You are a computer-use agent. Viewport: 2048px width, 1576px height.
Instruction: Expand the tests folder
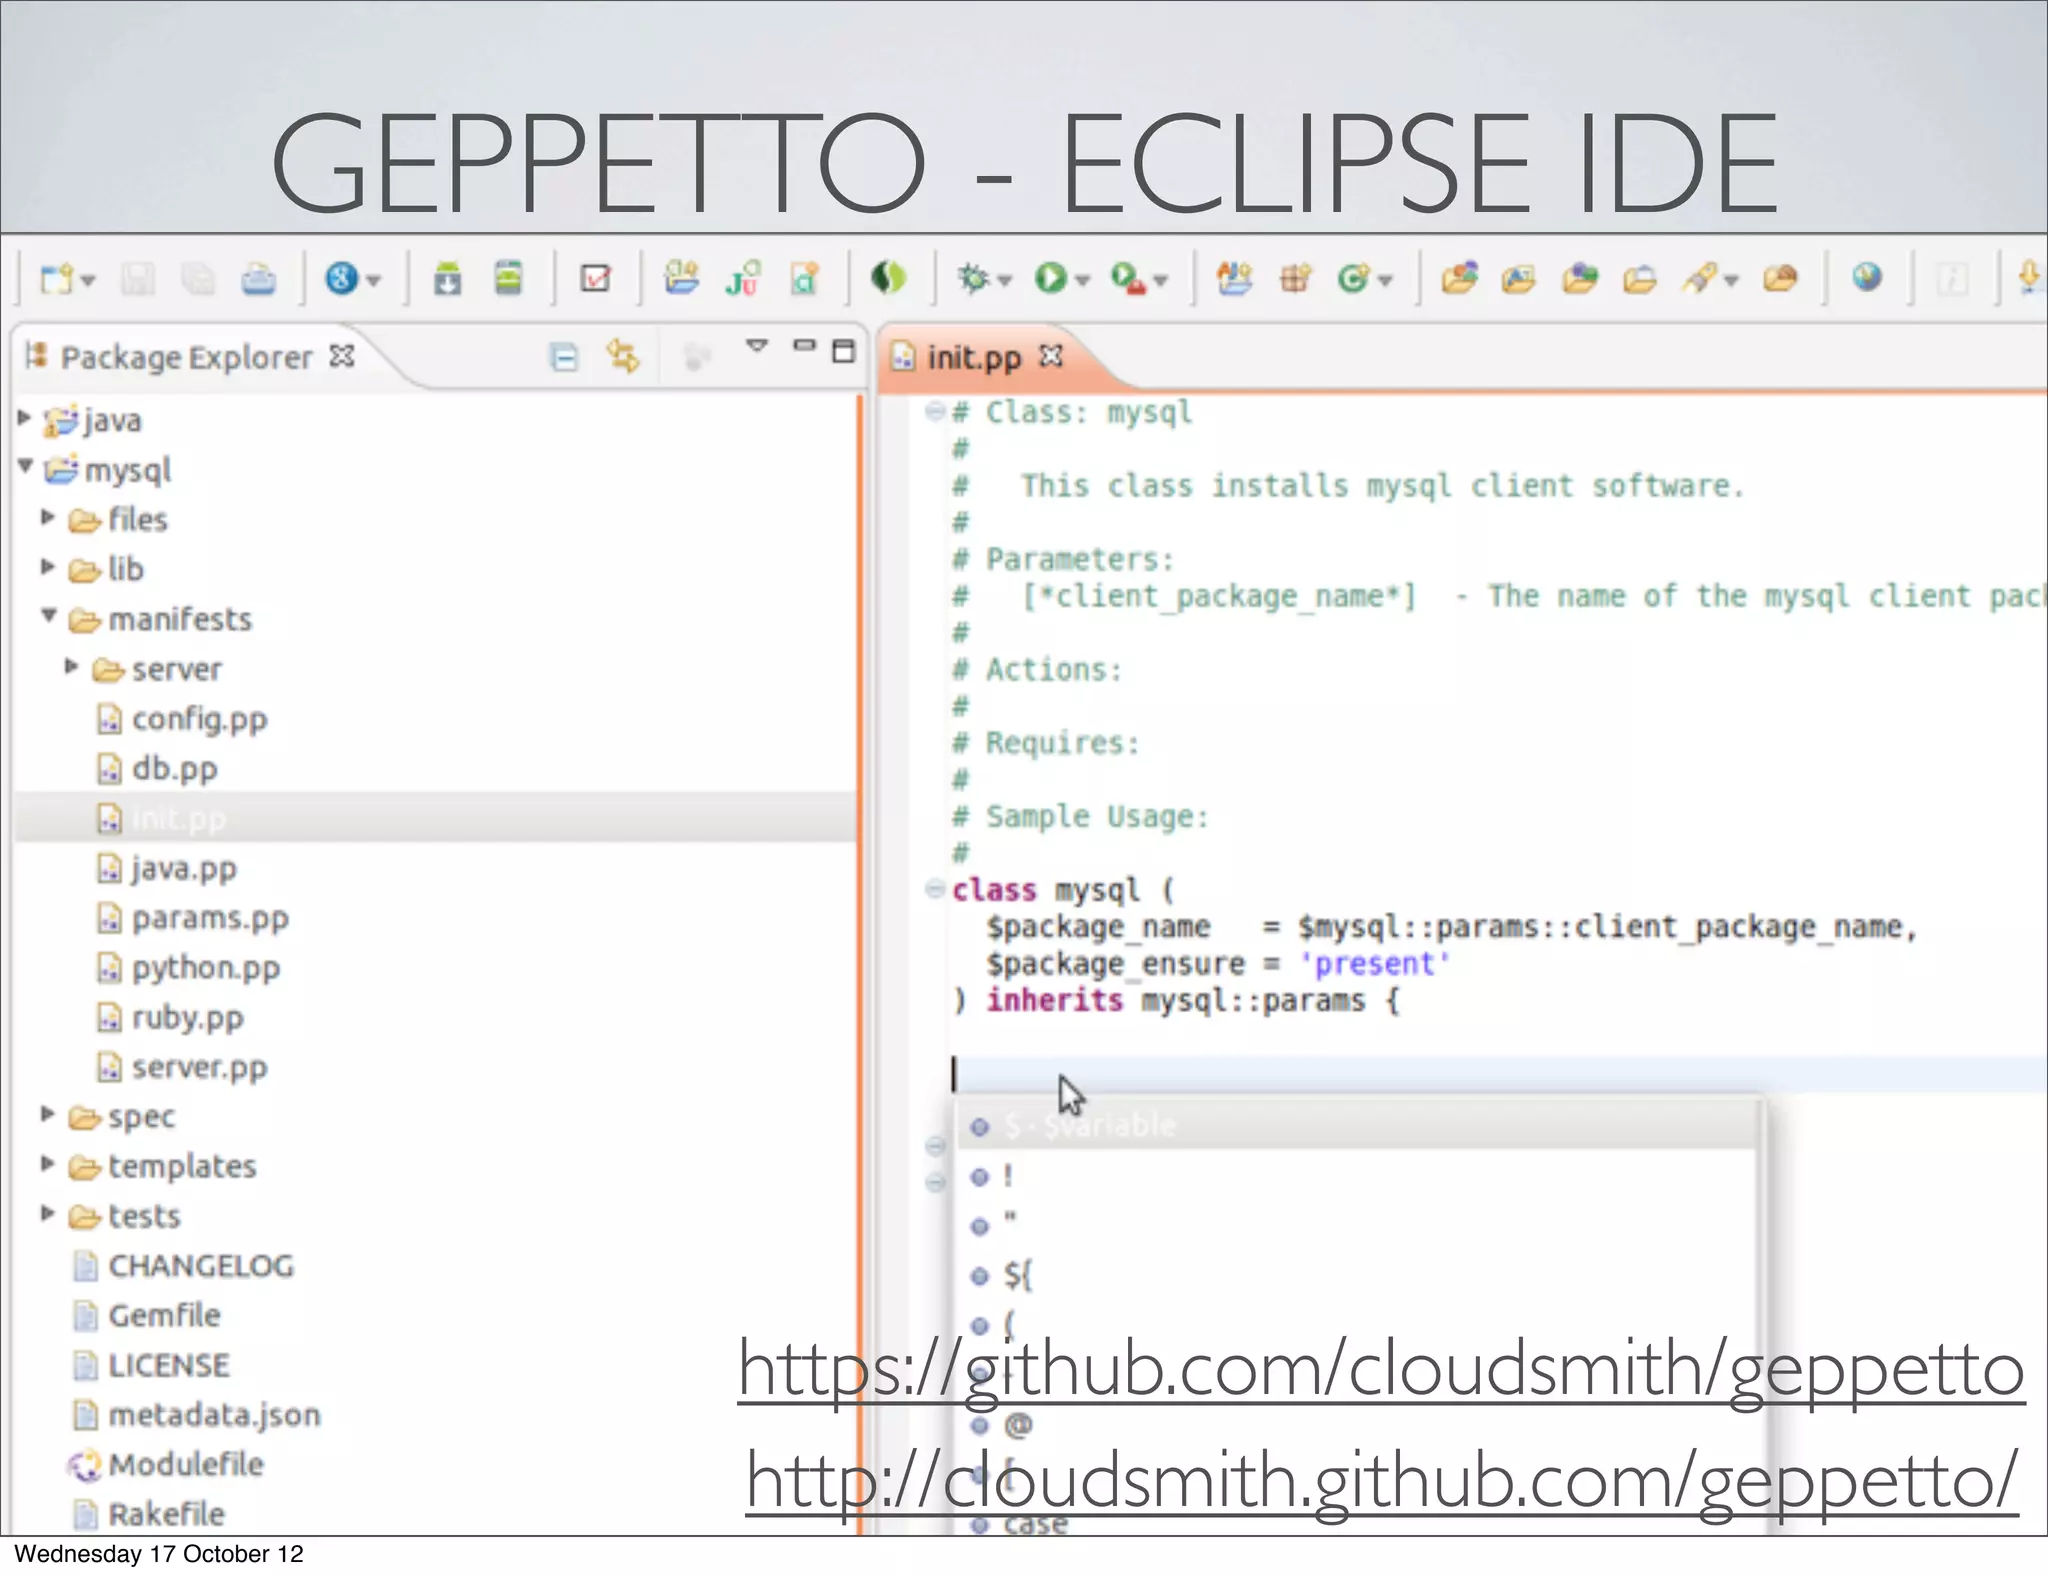click(47, 1214)
